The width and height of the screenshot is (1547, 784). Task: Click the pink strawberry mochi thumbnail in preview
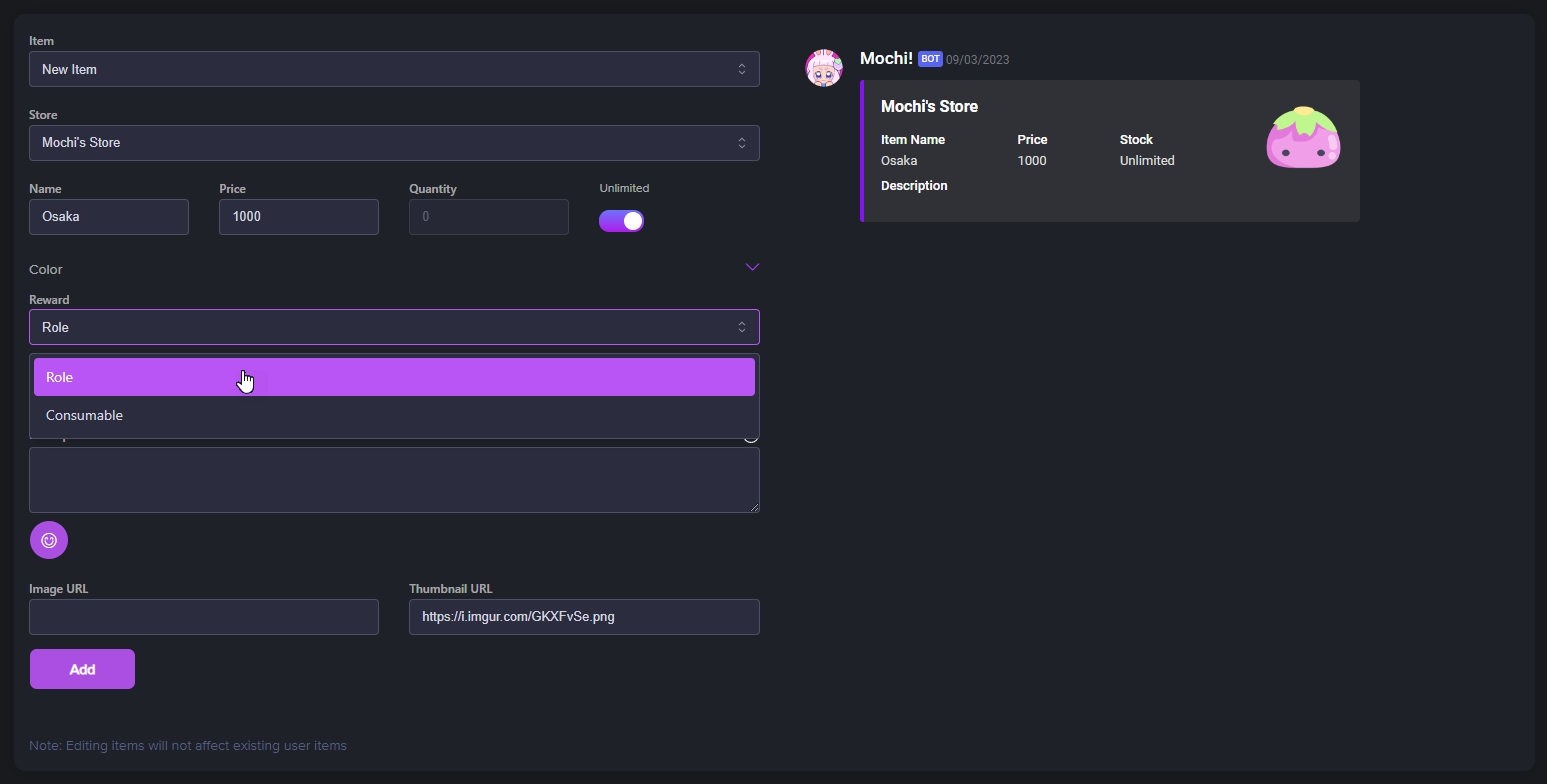click(1302, 138)
